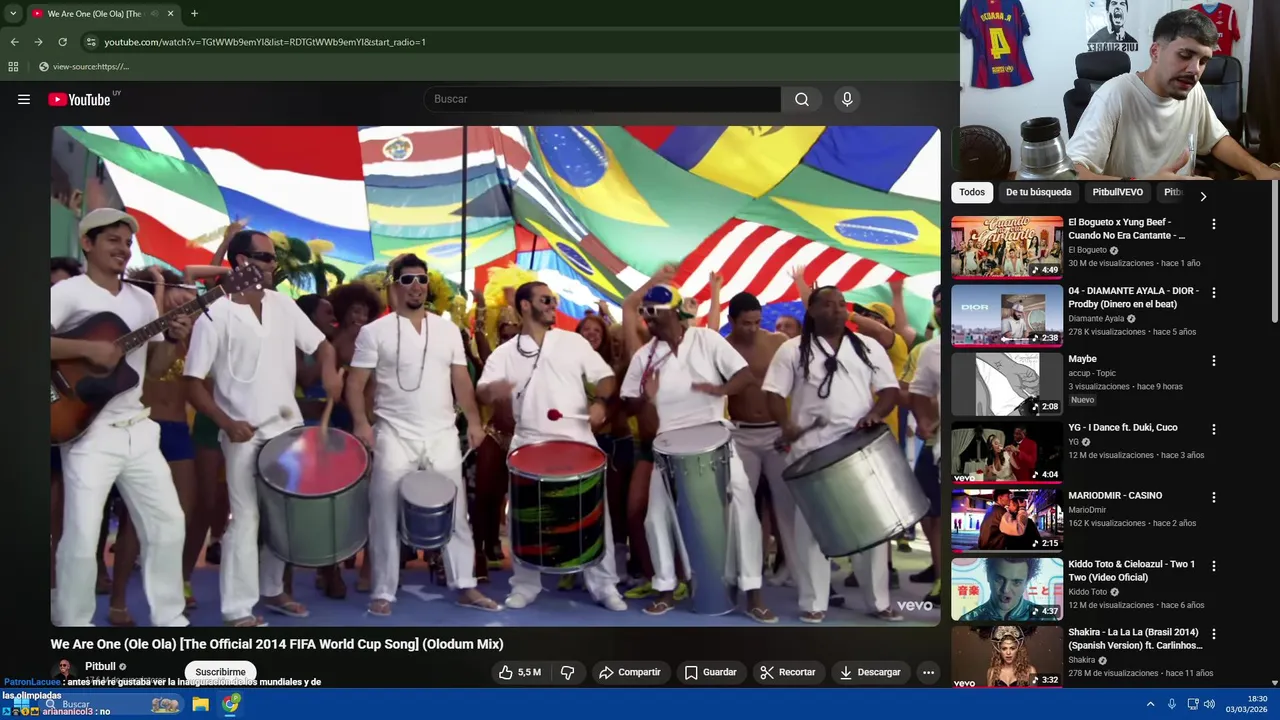Screen dimensions: 1280x720
Task: Dislike the video
Action: (567, 672)
